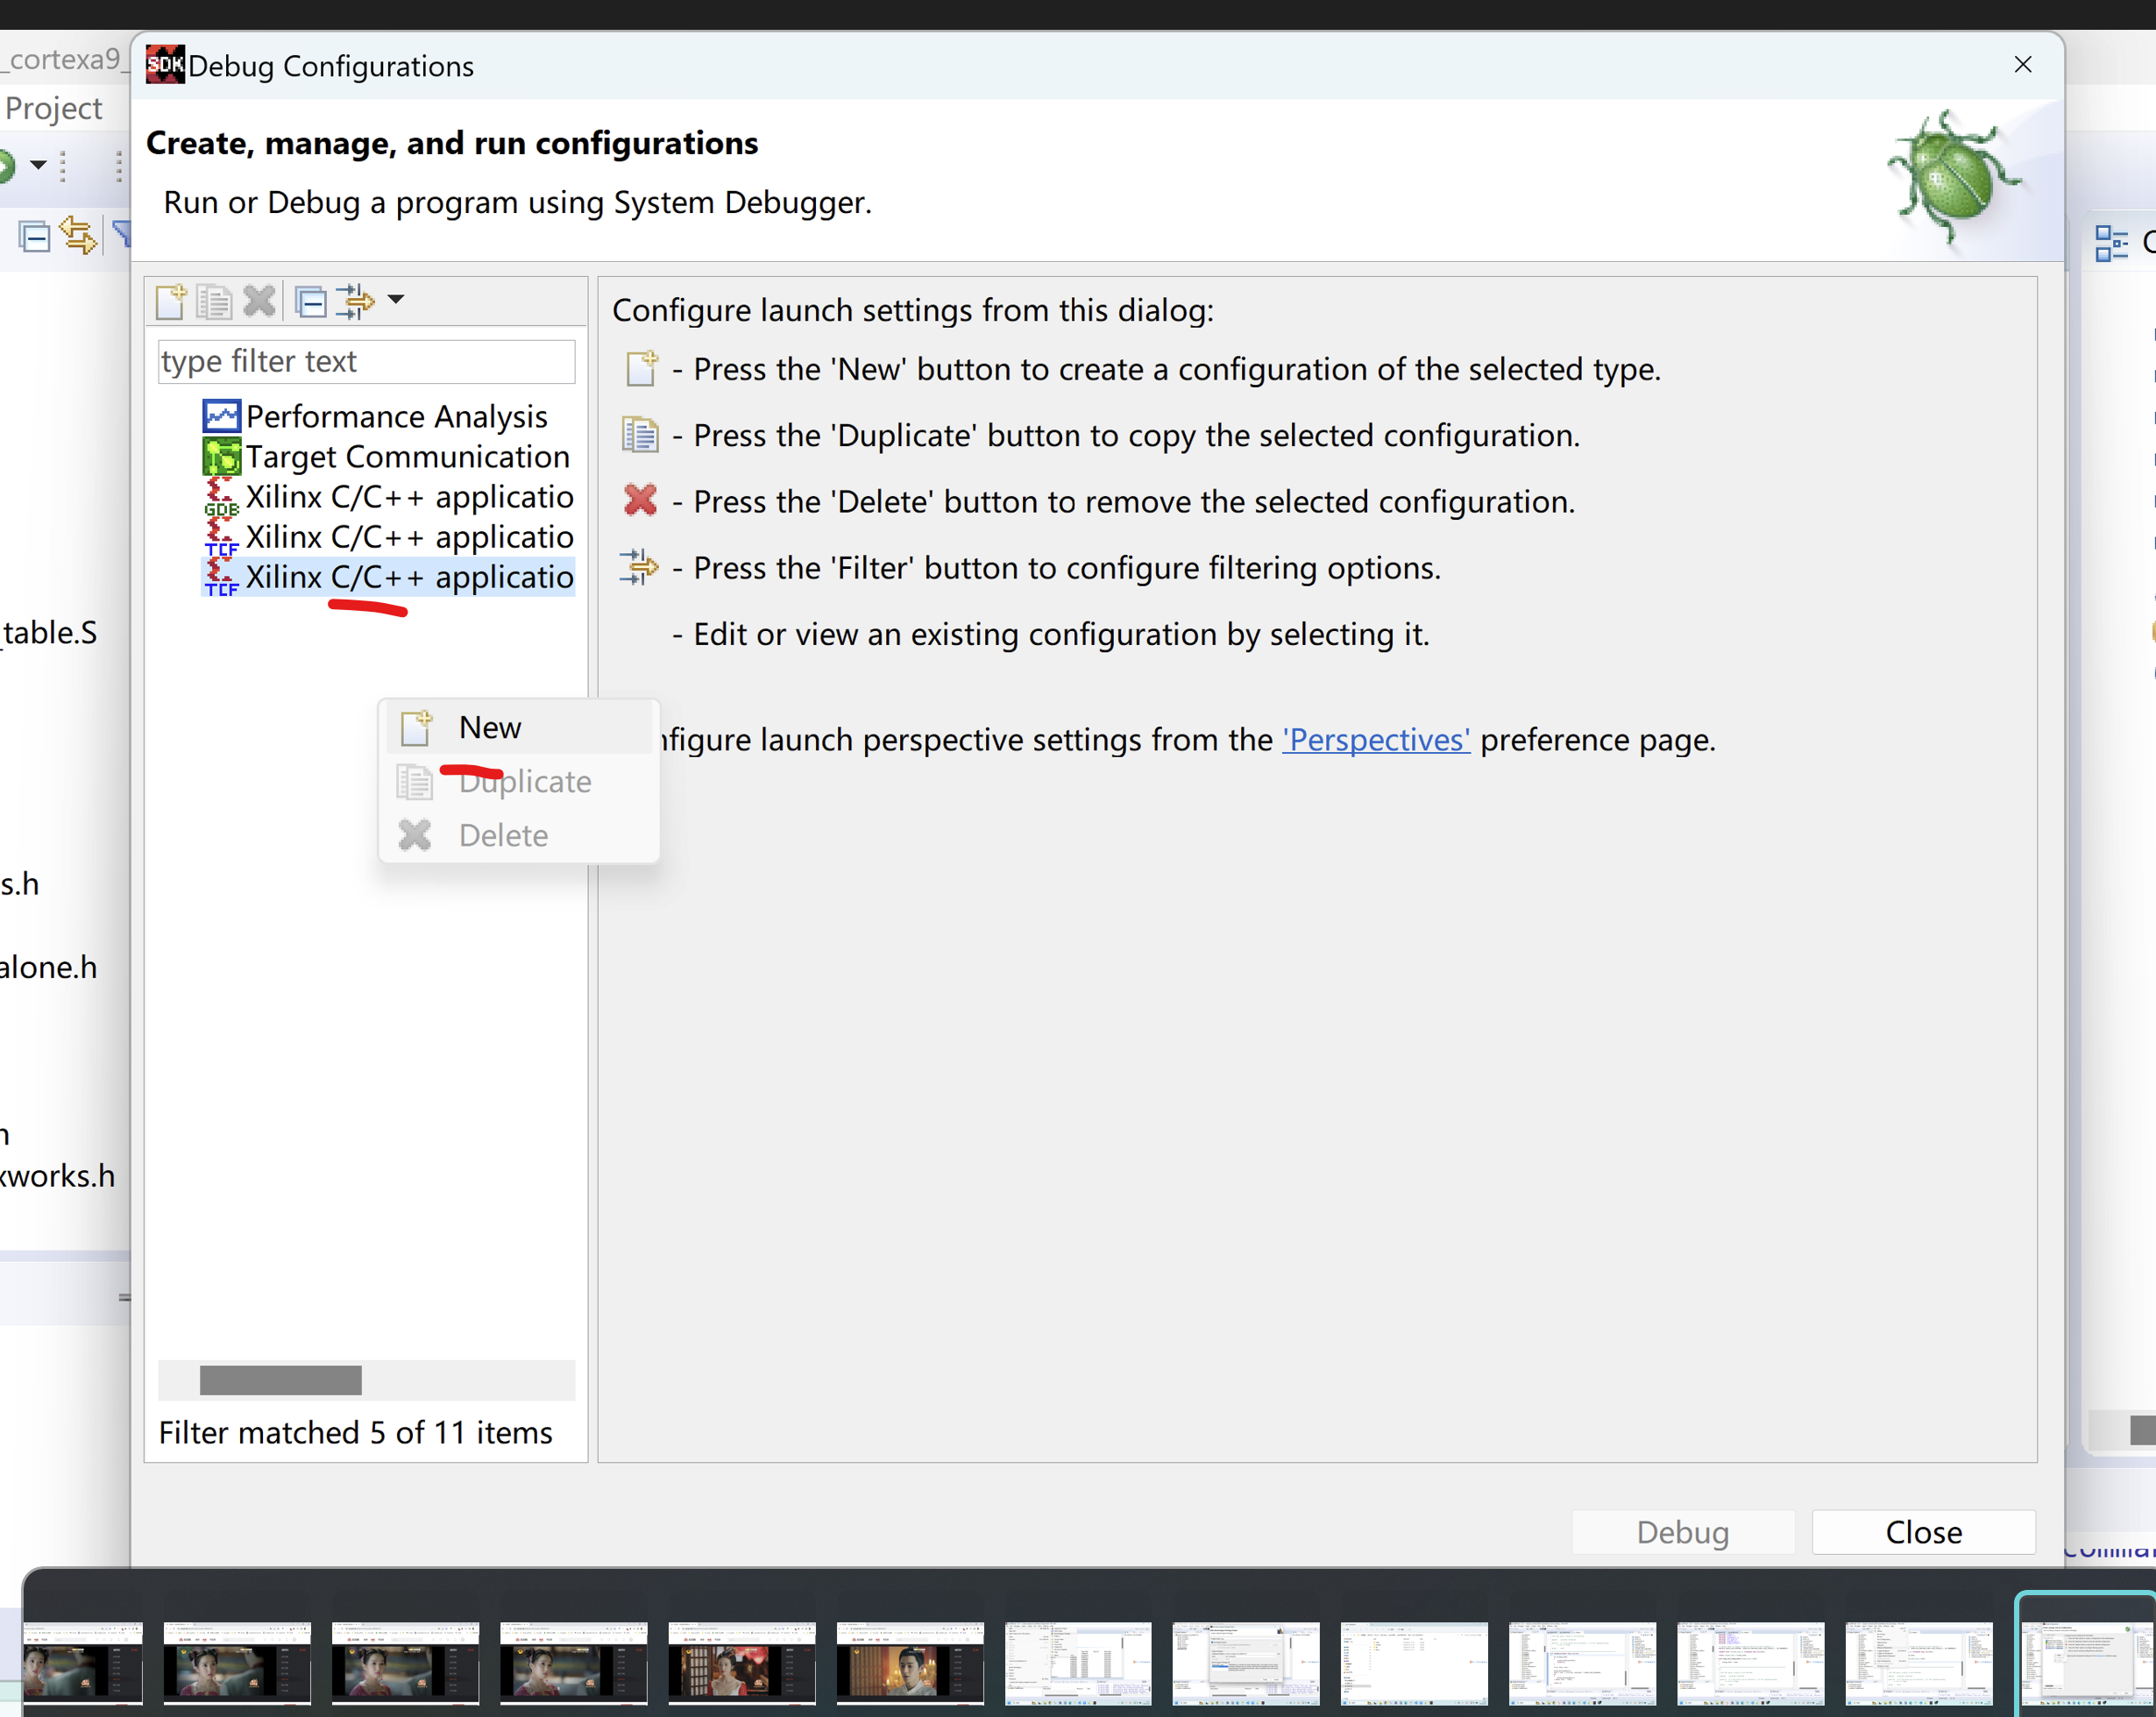Select Performance Analysis configuration type
The image size is (2156, 1717).
pyautogui.click(x=376, y=416)
